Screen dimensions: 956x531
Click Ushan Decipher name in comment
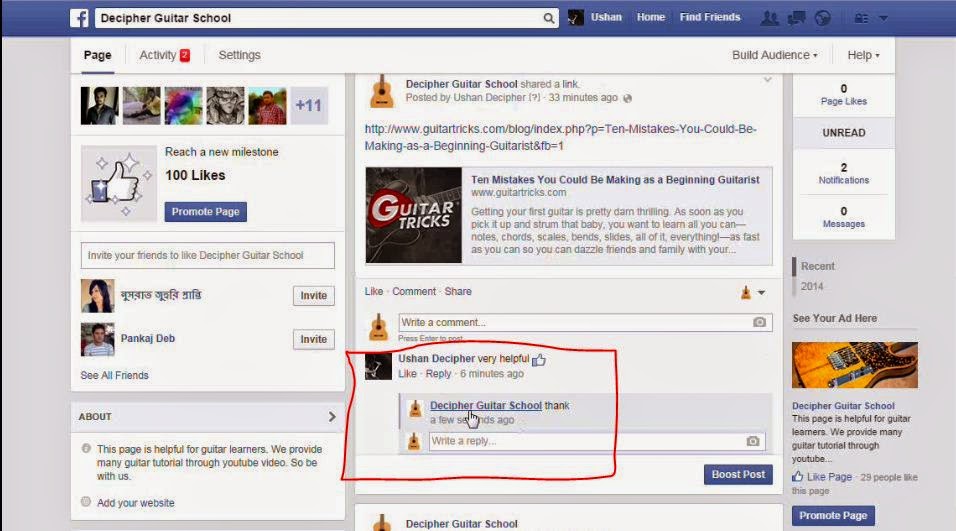coord(437,358)
